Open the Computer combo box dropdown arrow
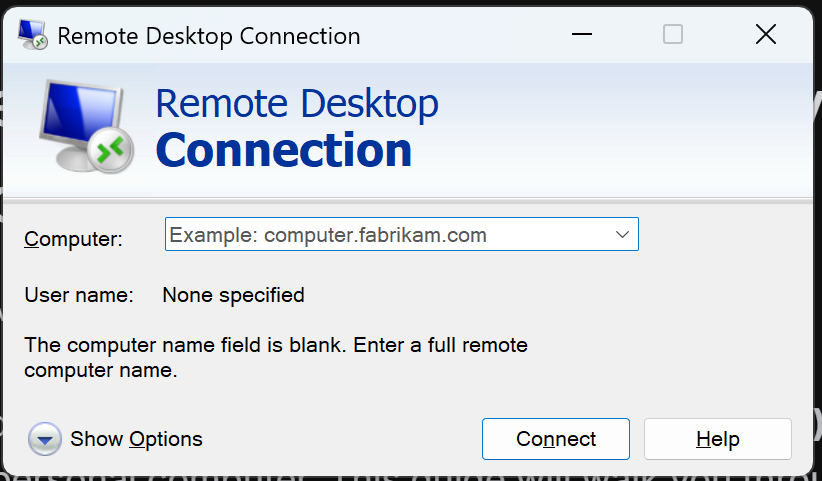This screenshot has height=481, width=822. pos(622,234)
